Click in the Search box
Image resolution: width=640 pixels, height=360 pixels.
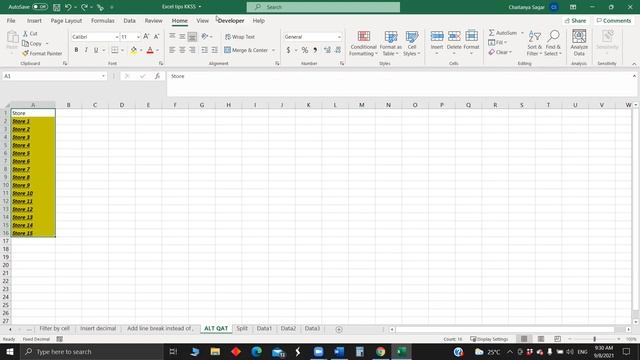tap(323, 7)
